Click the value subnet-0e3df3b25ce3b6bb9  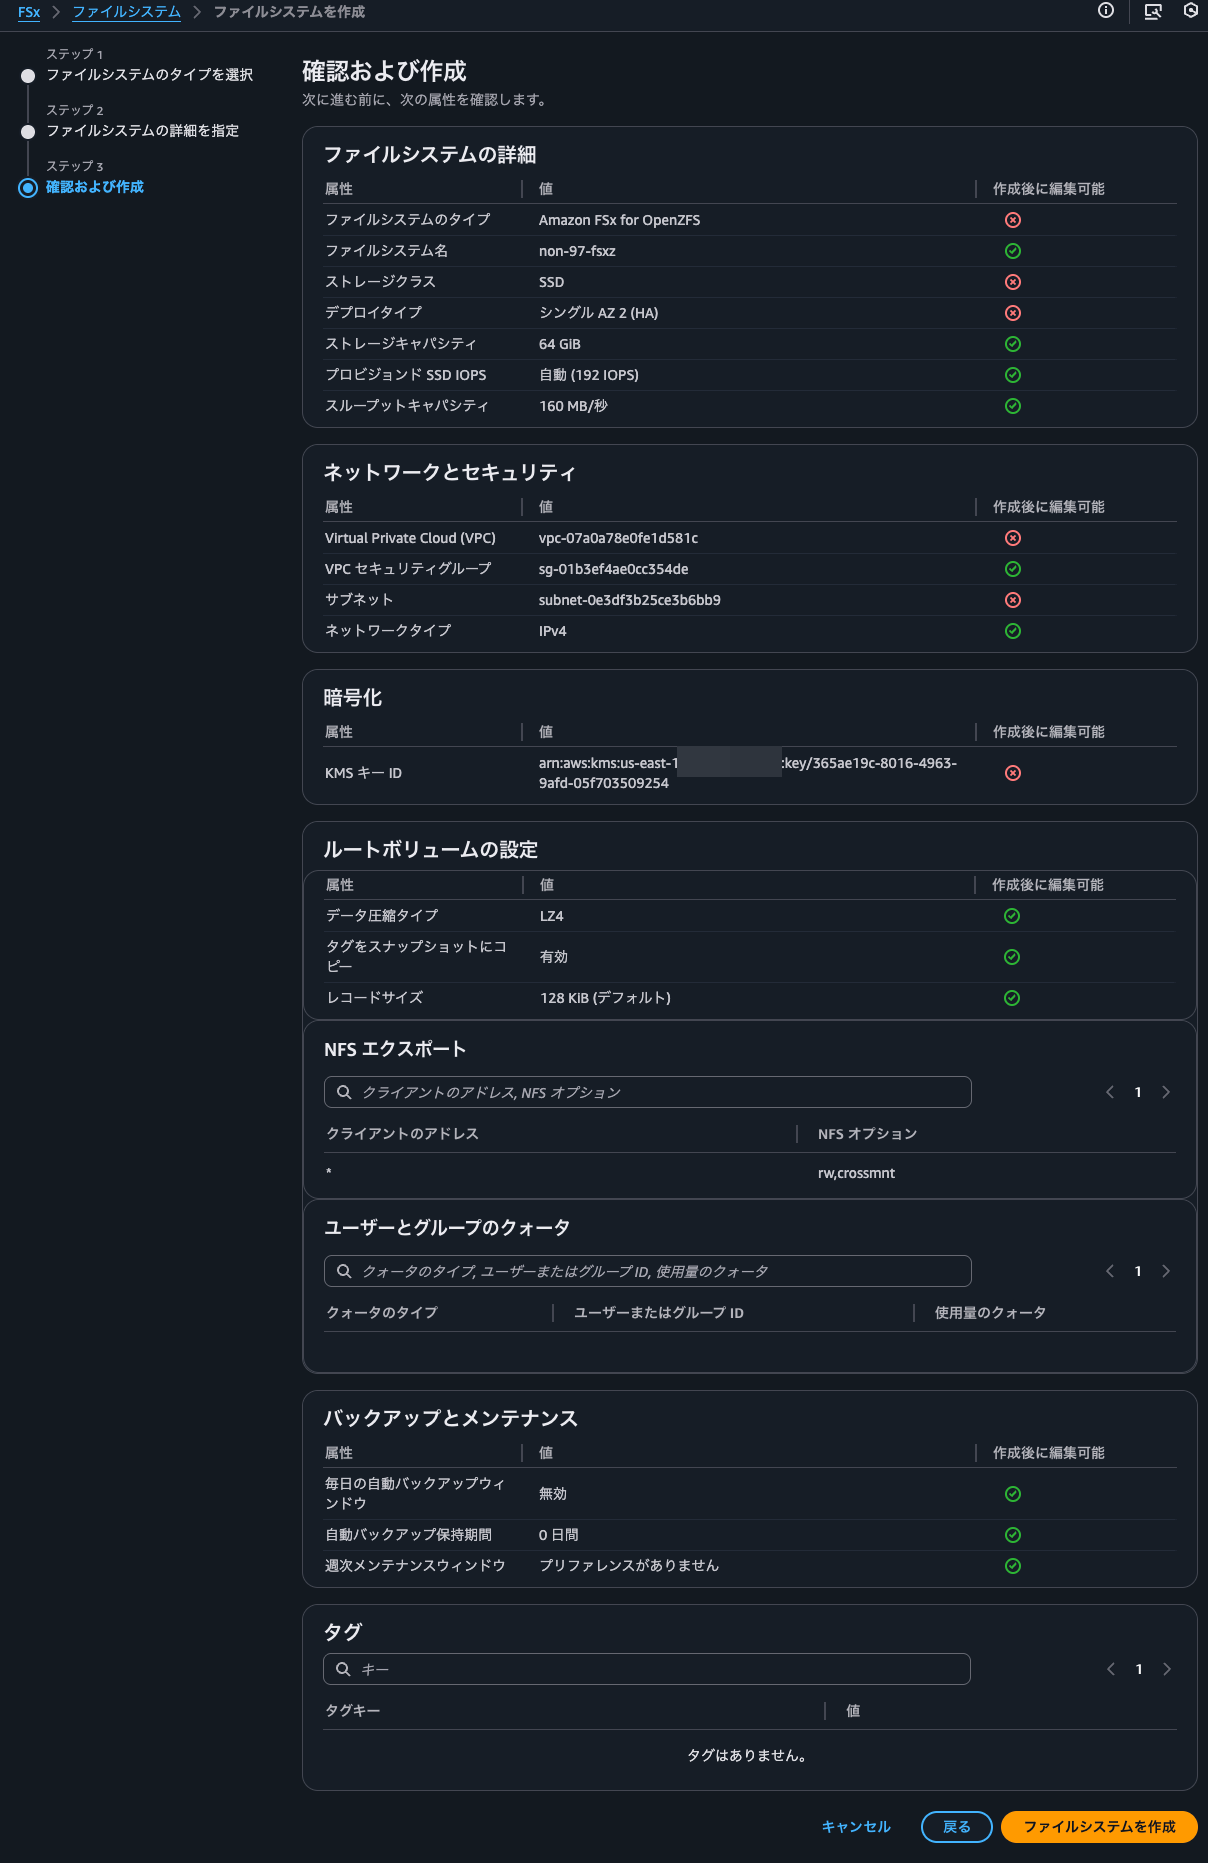[x=630, y=600]
